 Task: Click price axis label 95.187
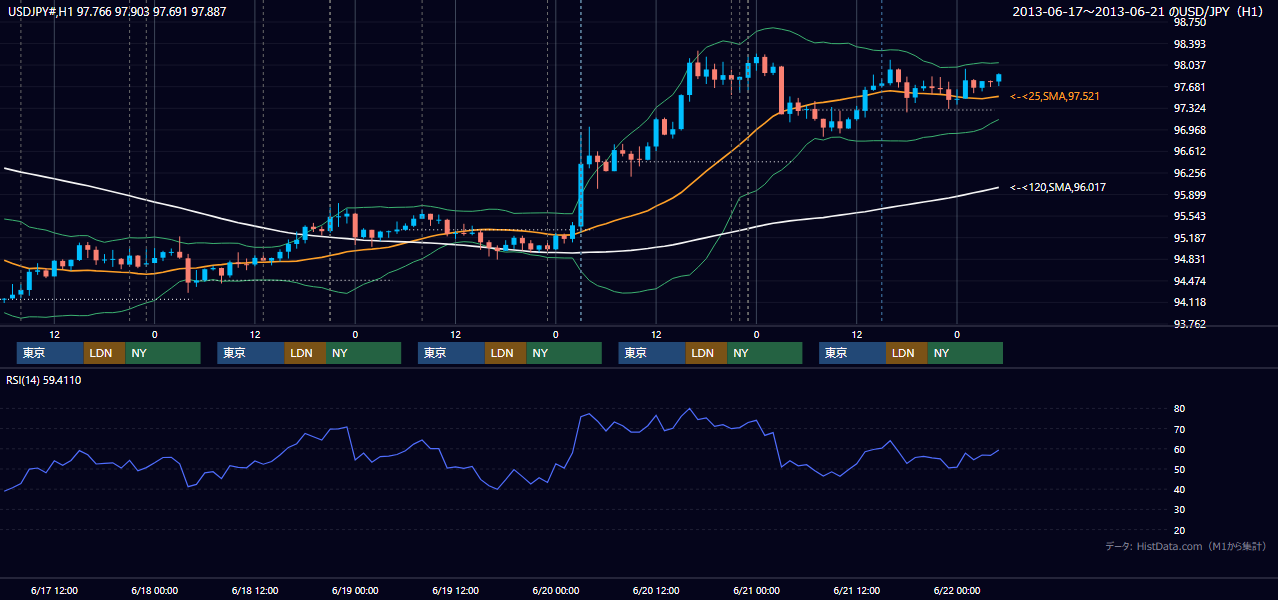pos(1190,238)
